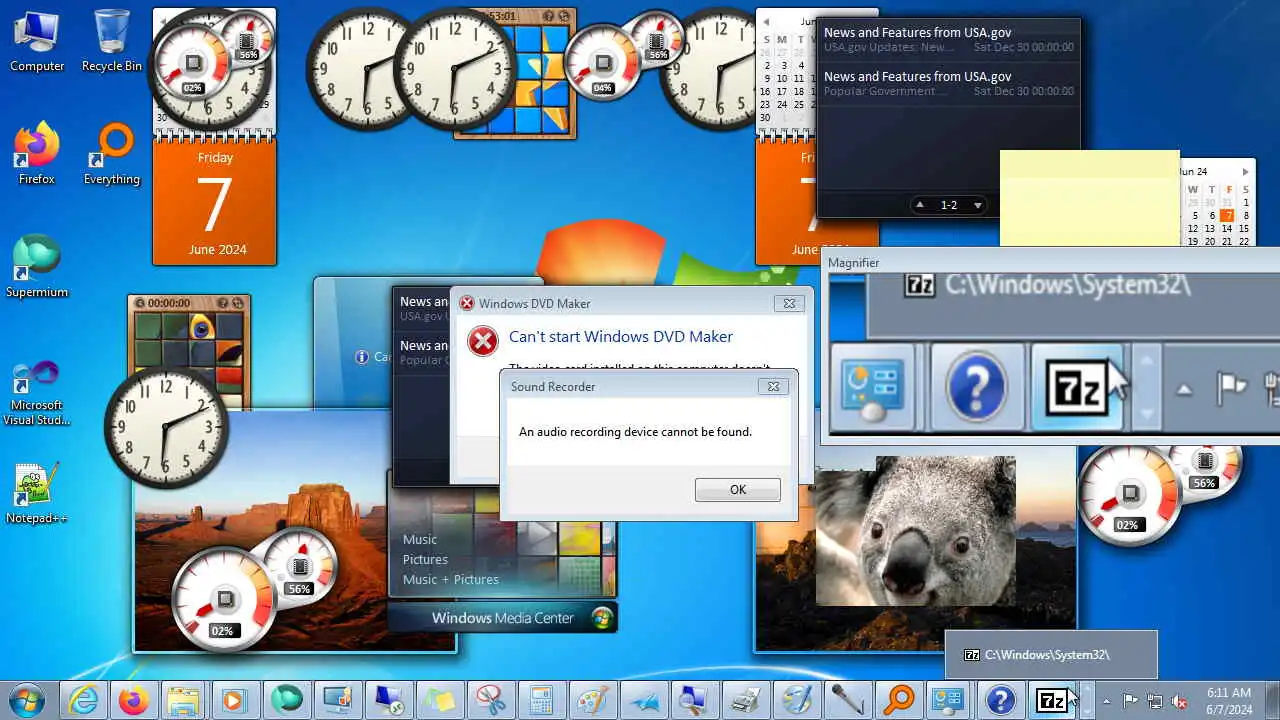Viewport: 1280px width, 720px height.
Task: Open the Control Panel taskbar icon
Action: tap(949, 700)
